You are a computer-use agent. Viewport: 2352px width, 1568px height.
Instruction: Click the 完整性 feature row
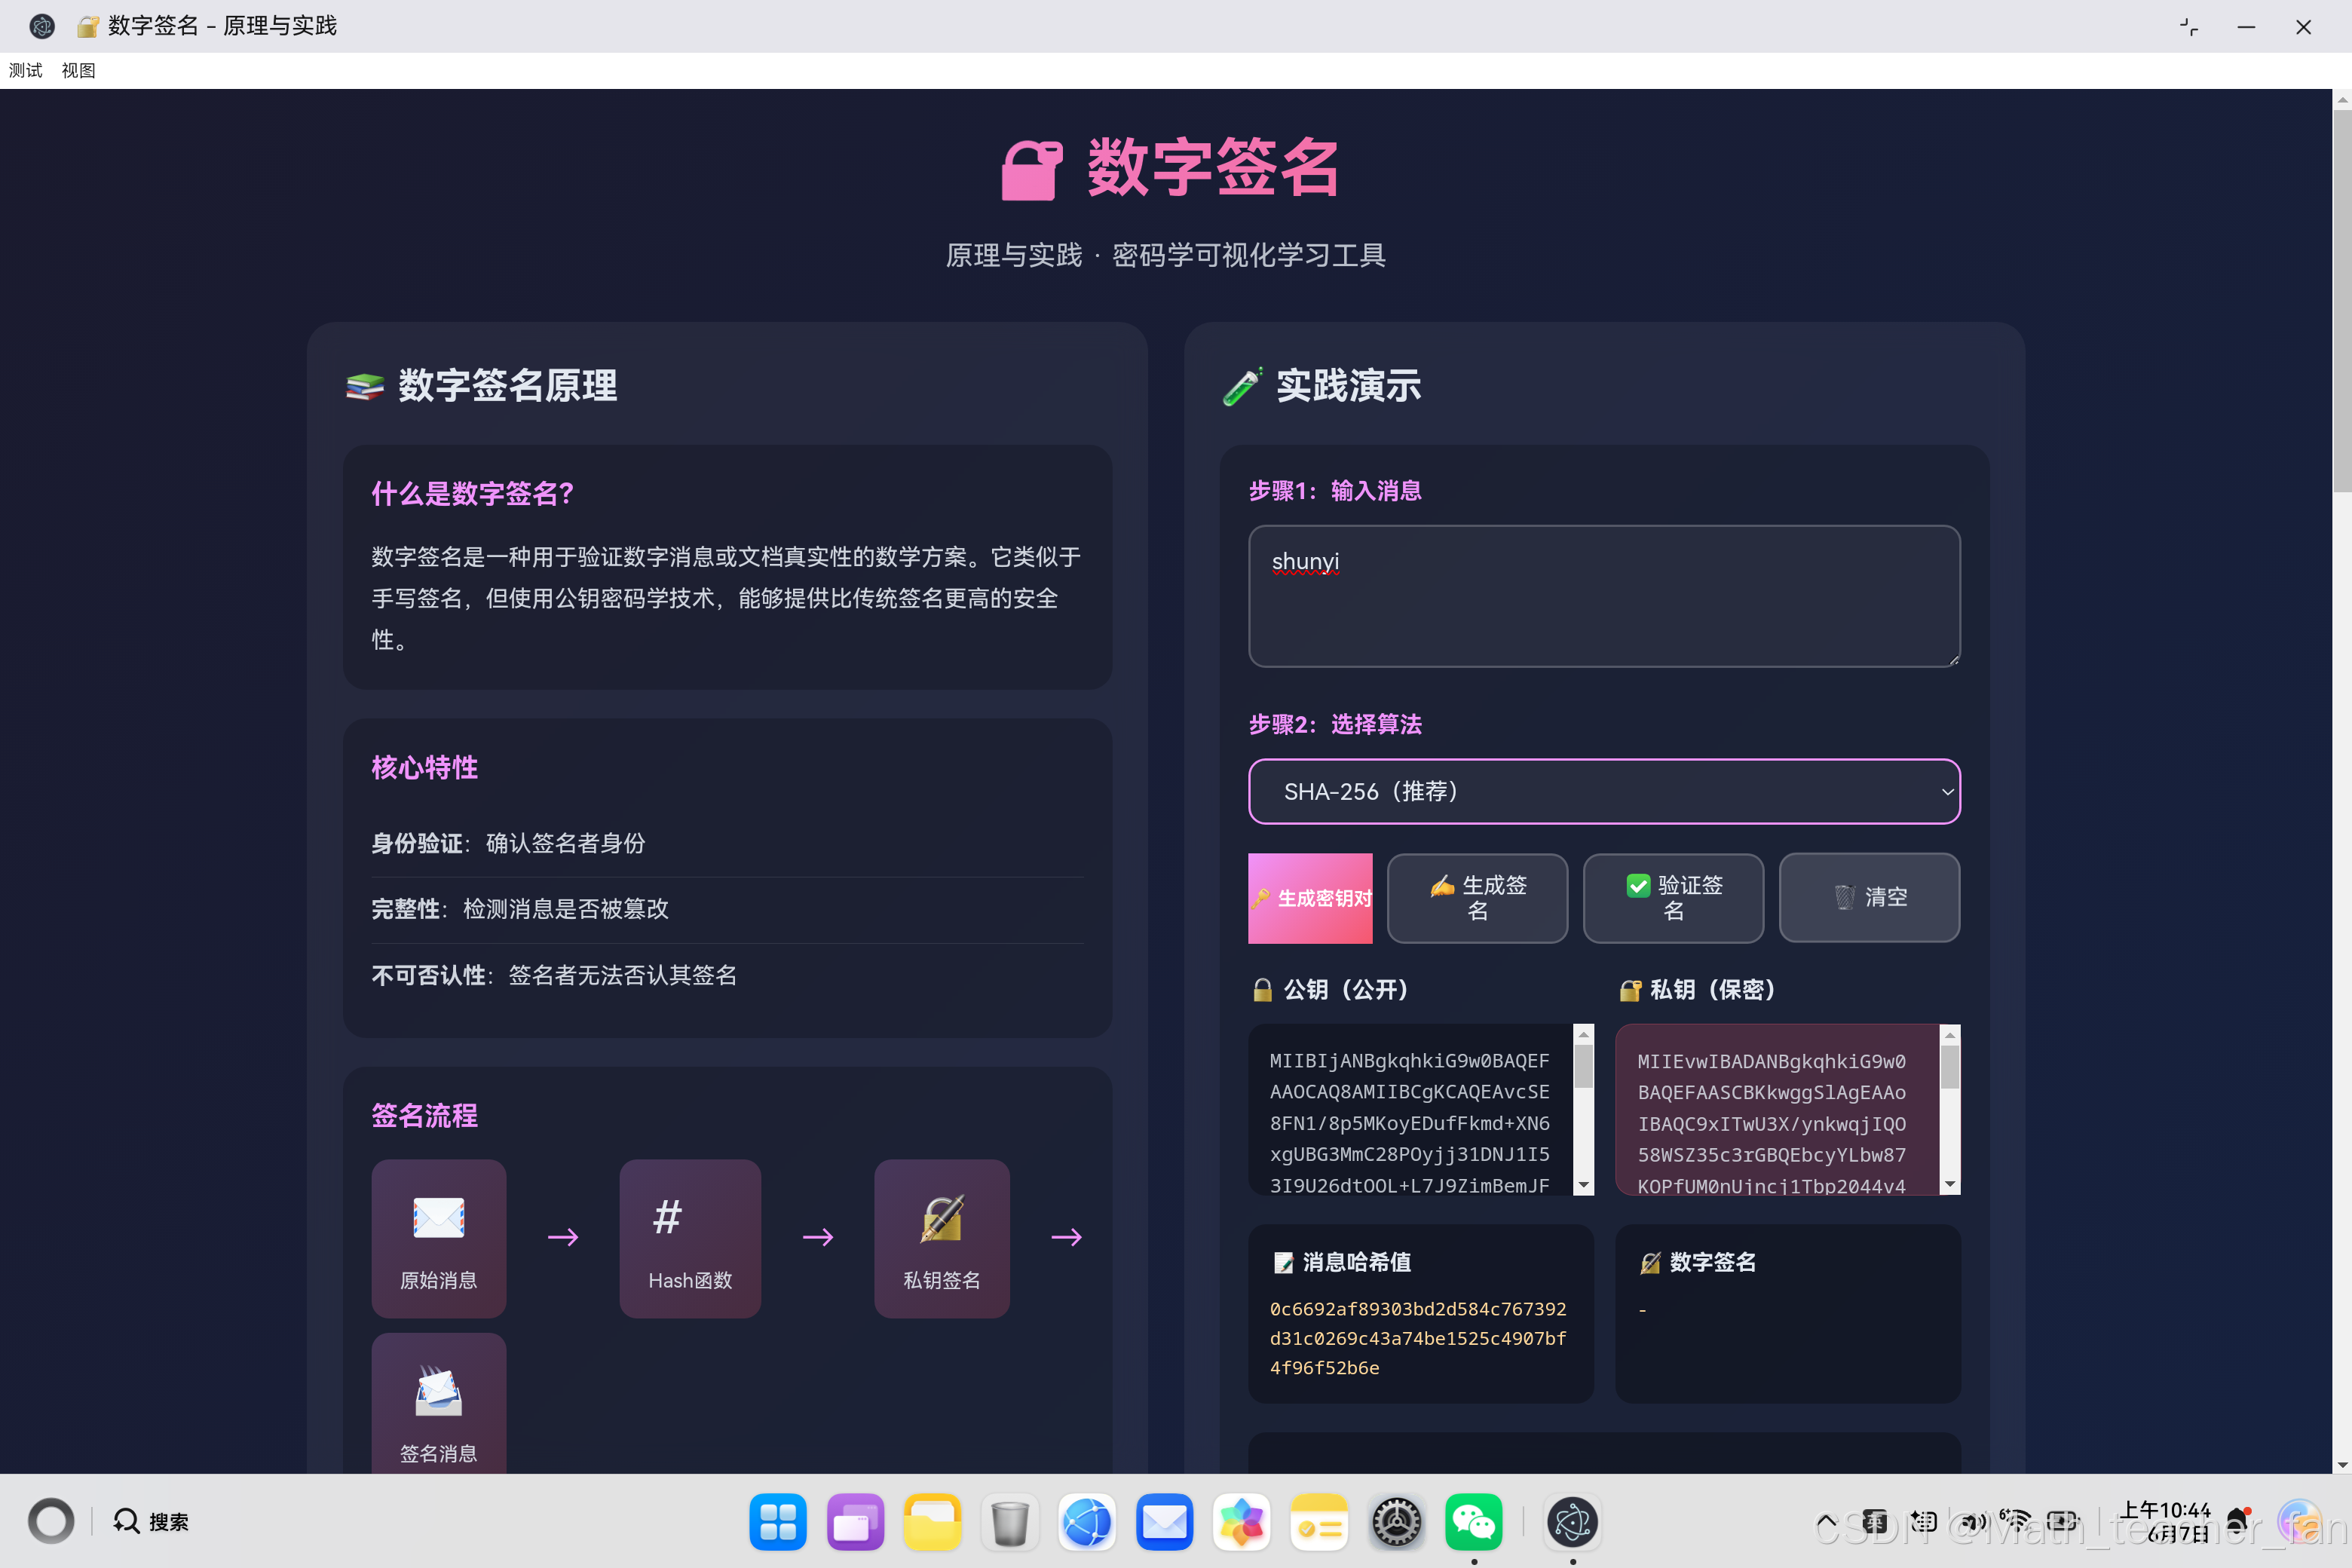click(x=727, y=909)
